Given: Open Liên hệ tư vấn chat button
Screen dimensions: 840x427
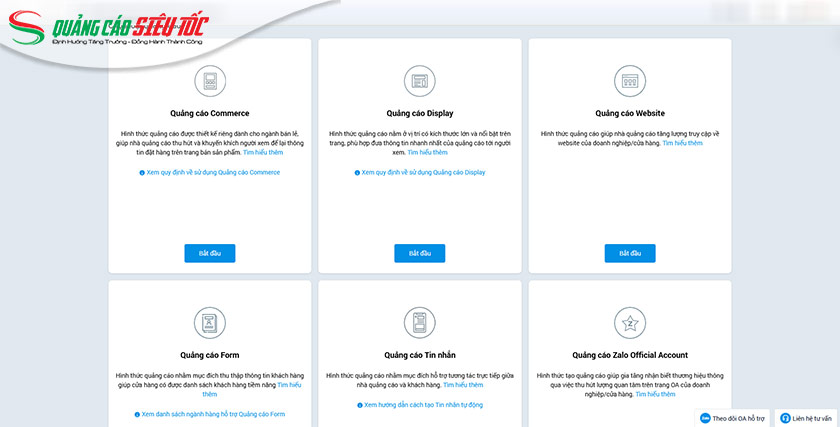Looking at the screenshot, I should click(806, 417).
